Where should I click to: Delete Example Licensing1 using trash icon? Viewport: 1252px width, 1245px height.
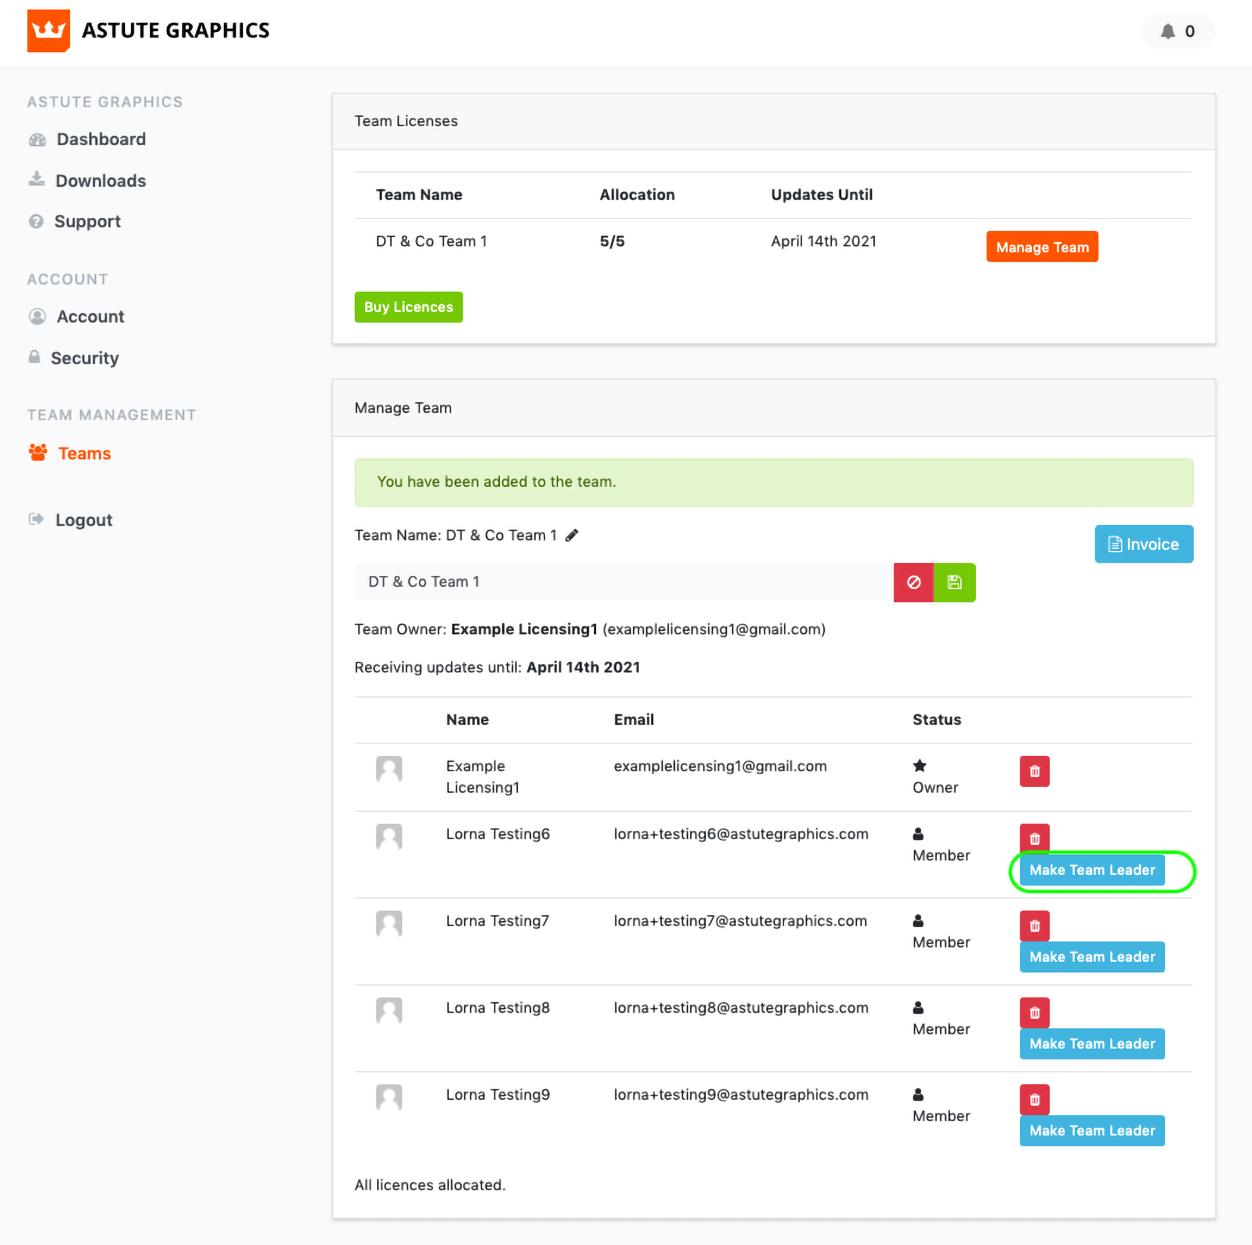[1034, 771]
